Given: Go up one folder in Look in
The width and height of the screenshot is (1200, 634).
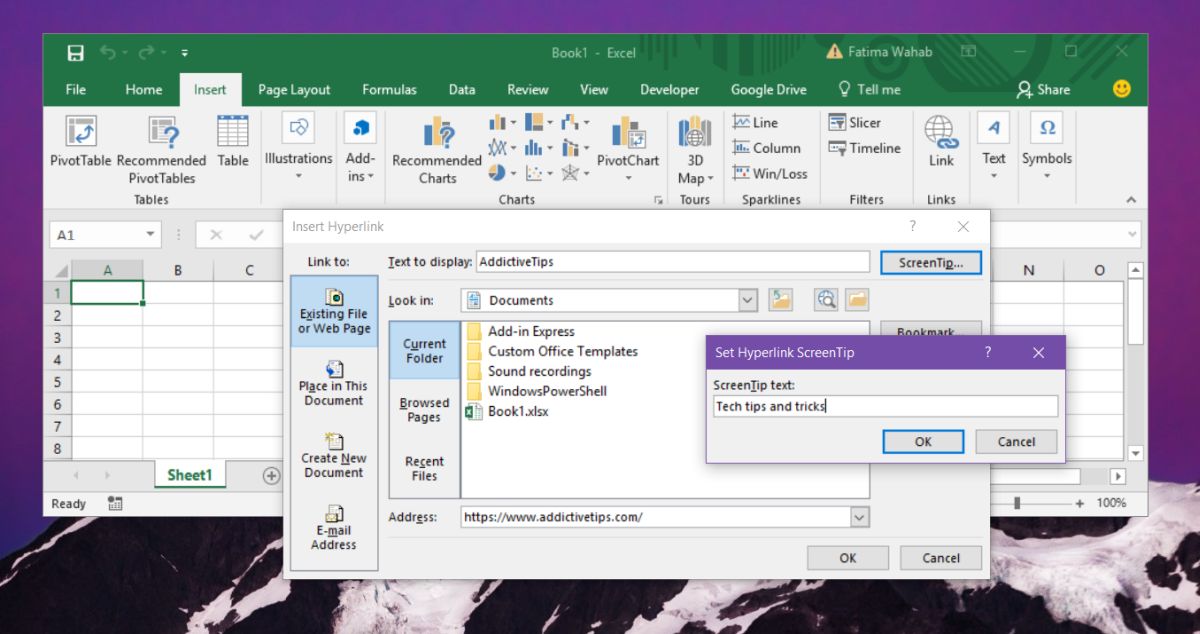Looking at the screenshot, I should pyautogui.click(x=780, y=300).
